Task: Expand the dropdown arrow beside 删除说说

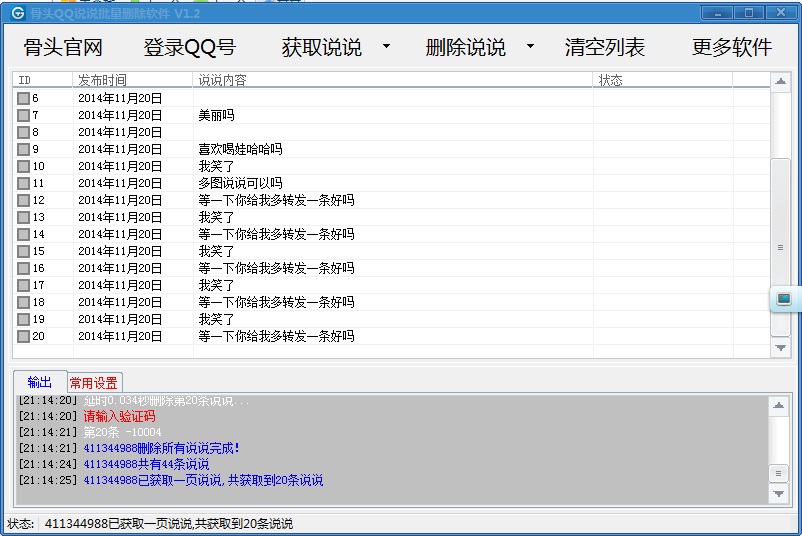Action: pos(530,46)
